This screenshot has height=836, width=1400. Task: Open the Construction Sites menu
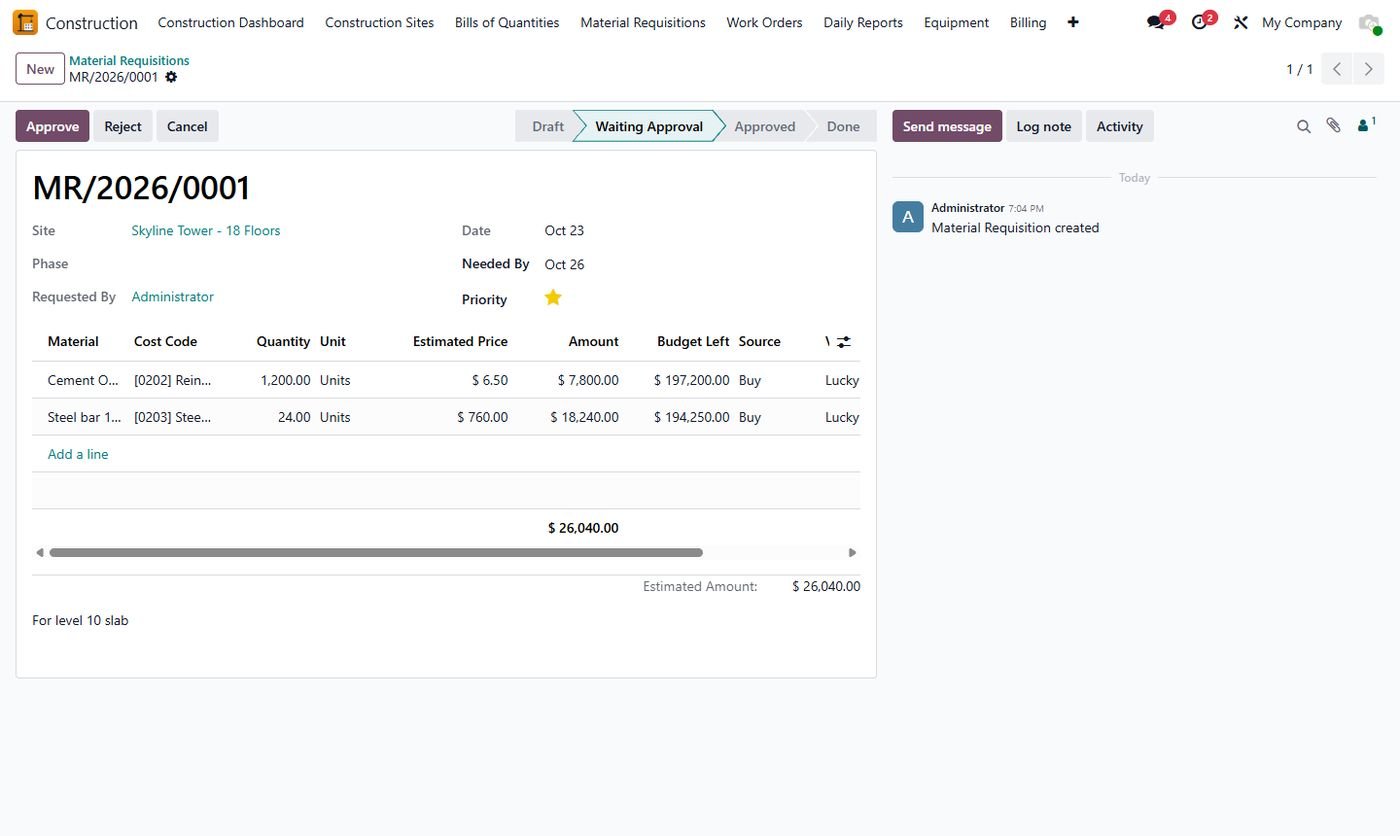(379, 22)
